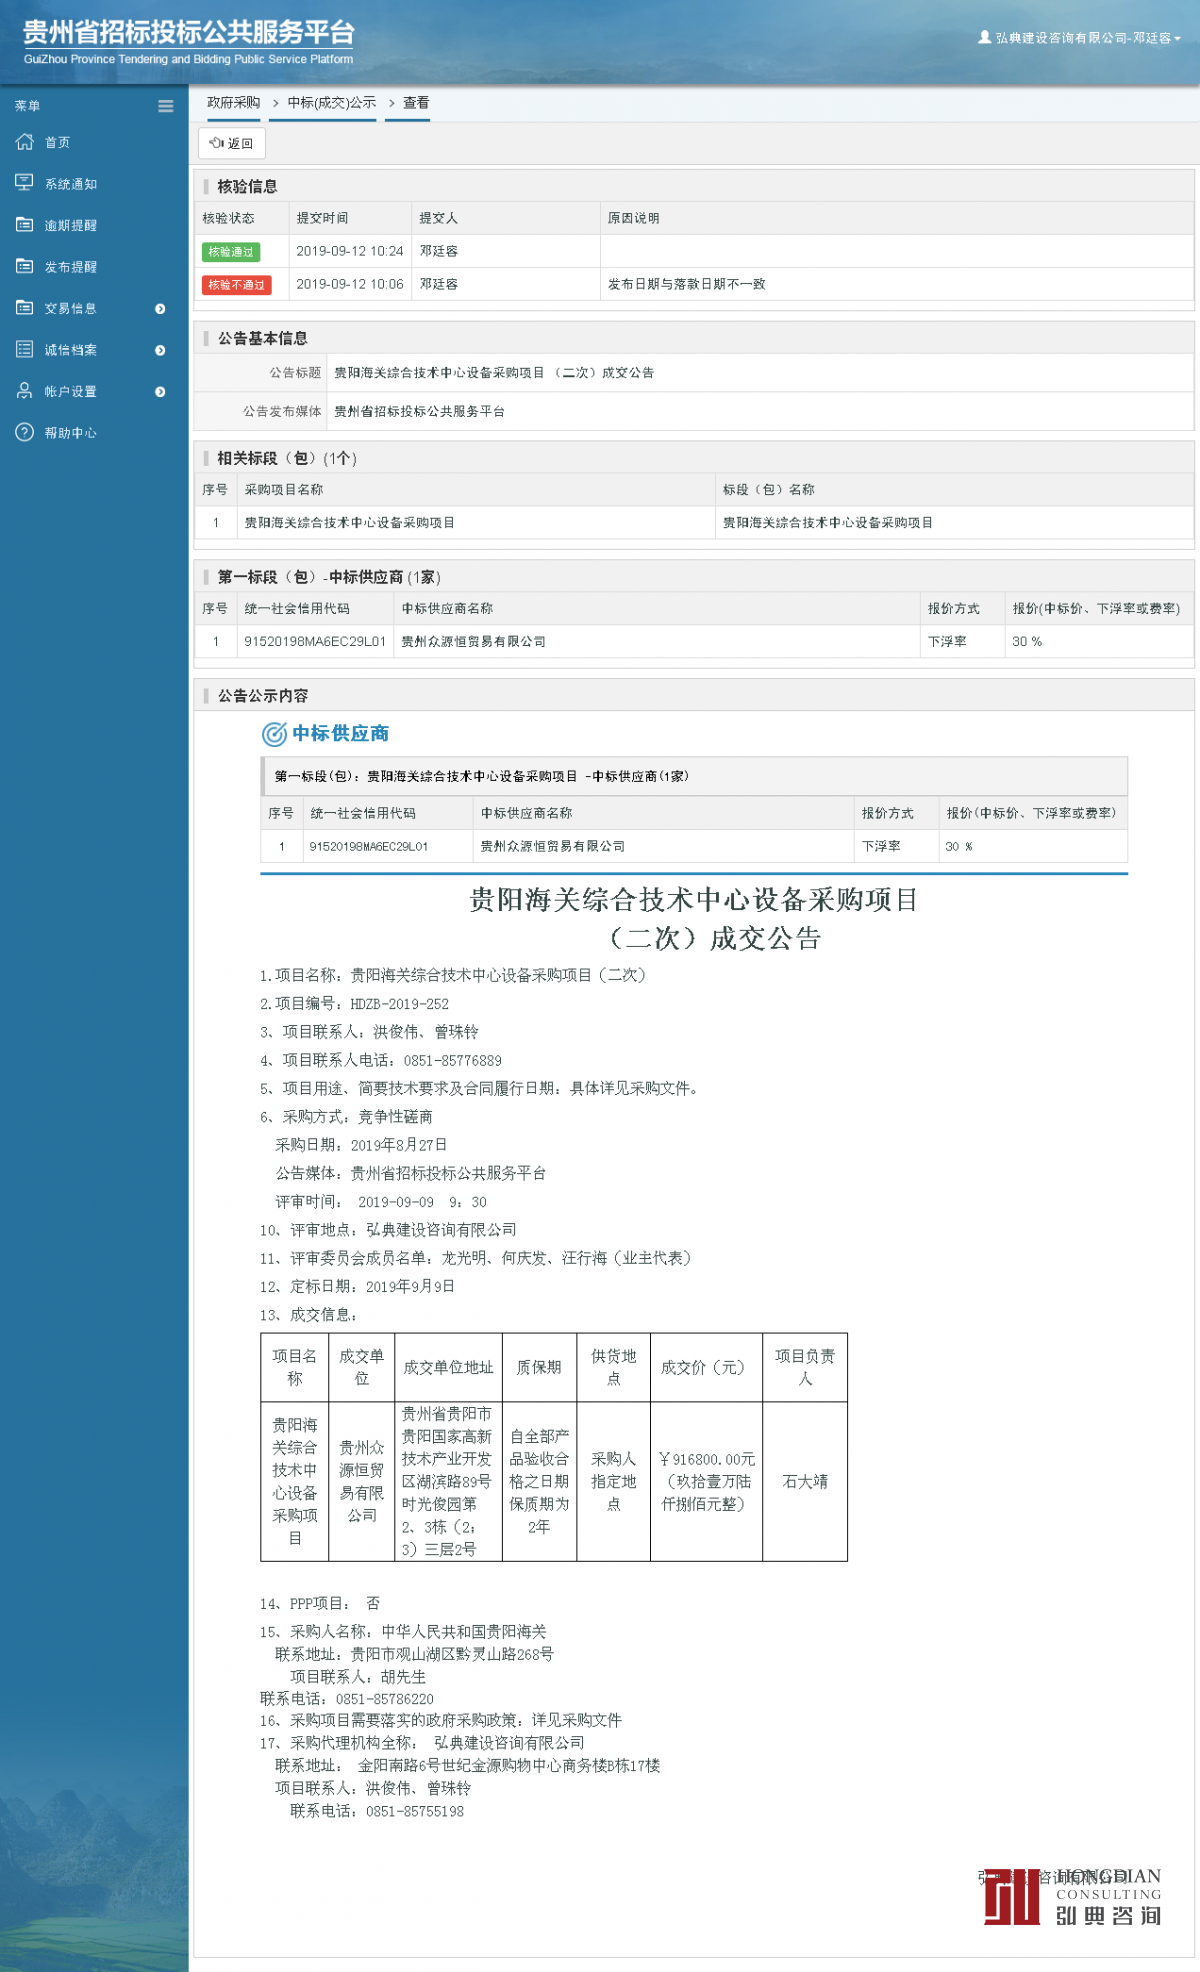Click the 交易信息 sidebar icon
Screen dimensions: 1200x1972
pos(25,308)
